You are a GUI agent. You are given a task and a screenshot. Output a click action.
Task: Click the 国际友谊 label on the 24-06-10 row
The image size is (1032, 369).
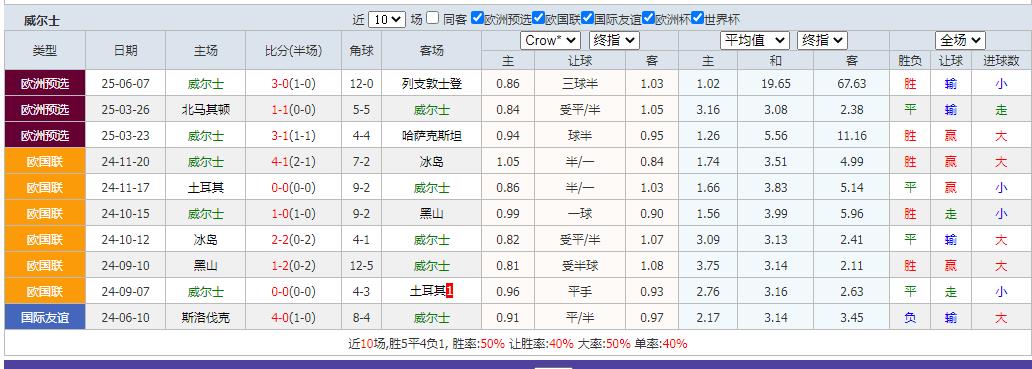tap(45, 318)
